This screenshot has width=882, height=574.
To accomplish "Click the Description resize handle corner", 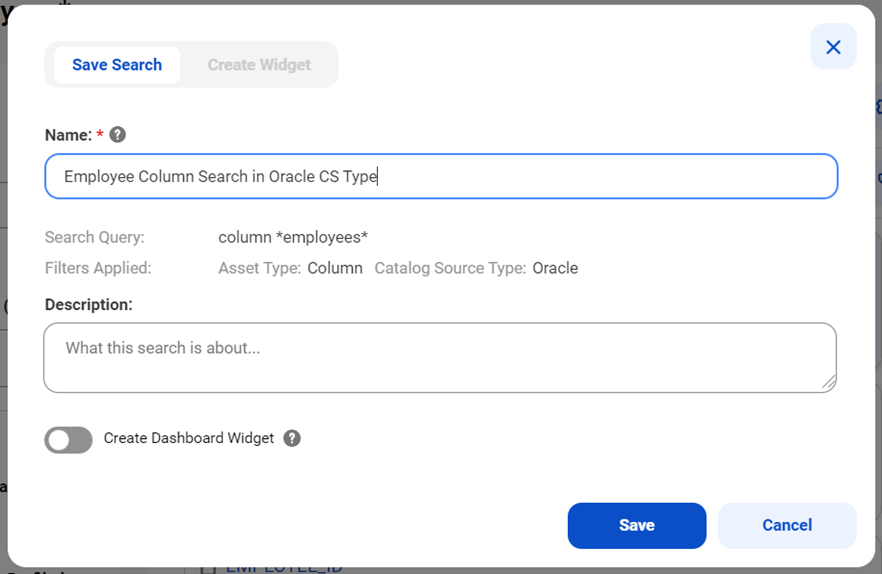I will click(829, 383).
